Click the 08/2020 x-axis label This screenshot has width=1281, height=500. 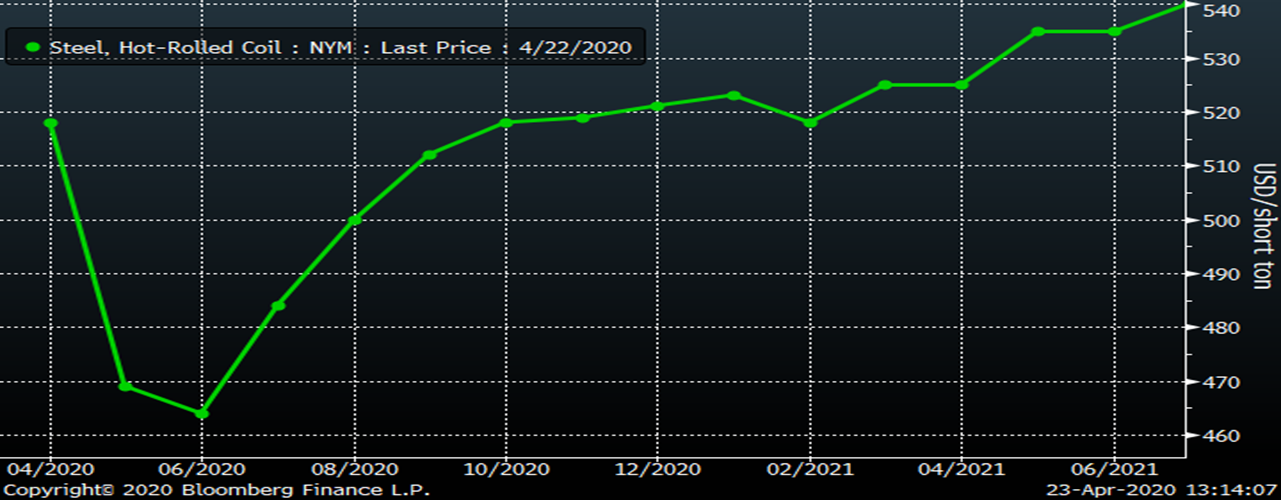[355, 469]
